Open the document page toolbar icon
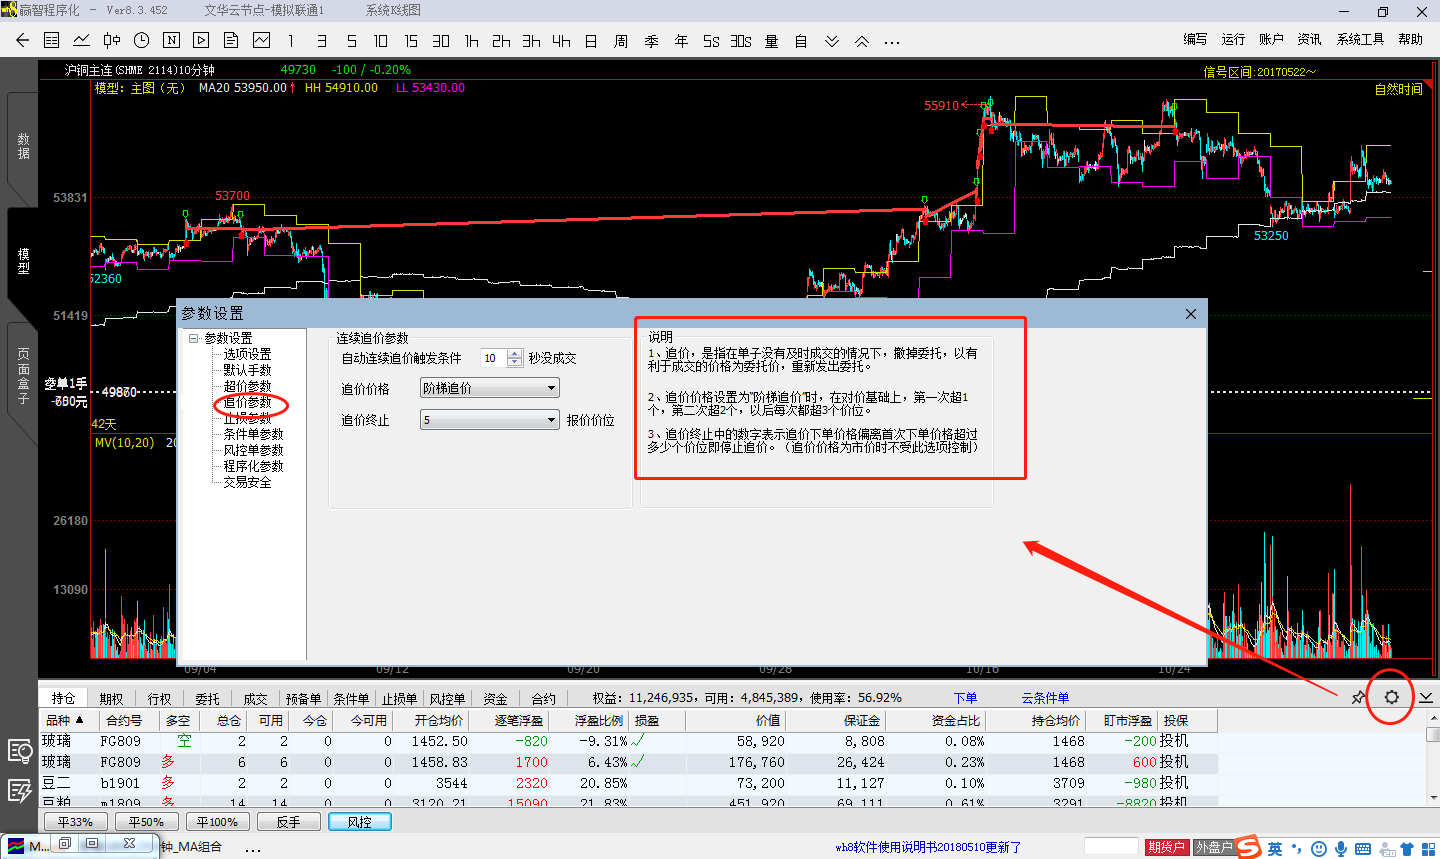The width and height of the screenshot is (1440, 859). tap(231, 41)
